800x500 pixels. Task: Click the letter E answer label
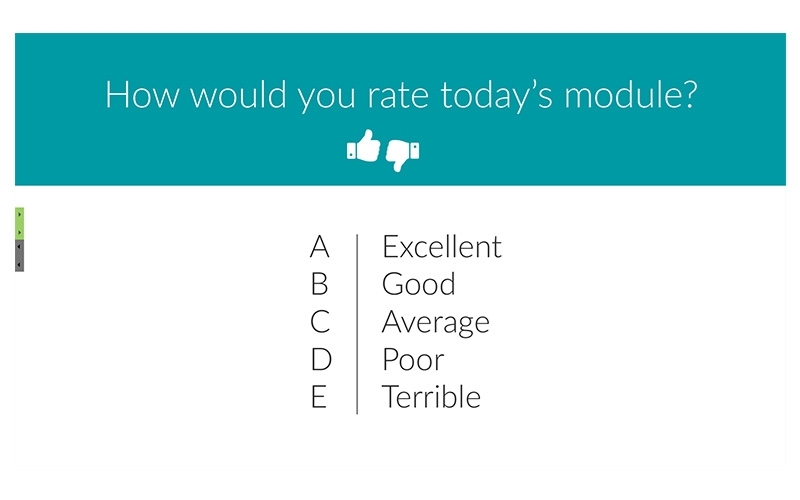click(x=319, y=397)
